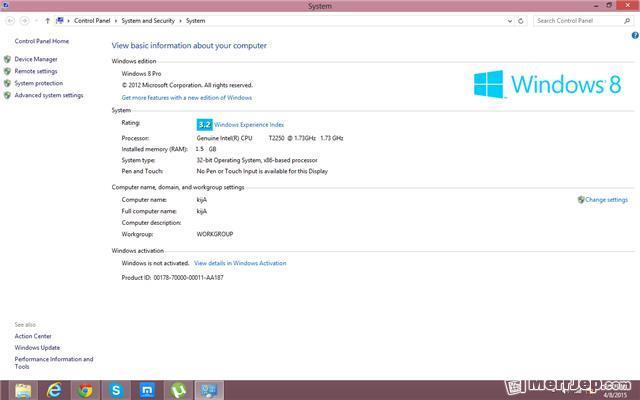Image resolution: width=640 pixels, height=400 pixels.
Task: Click 'Windows is not activated' text
Action: (155, 263)
